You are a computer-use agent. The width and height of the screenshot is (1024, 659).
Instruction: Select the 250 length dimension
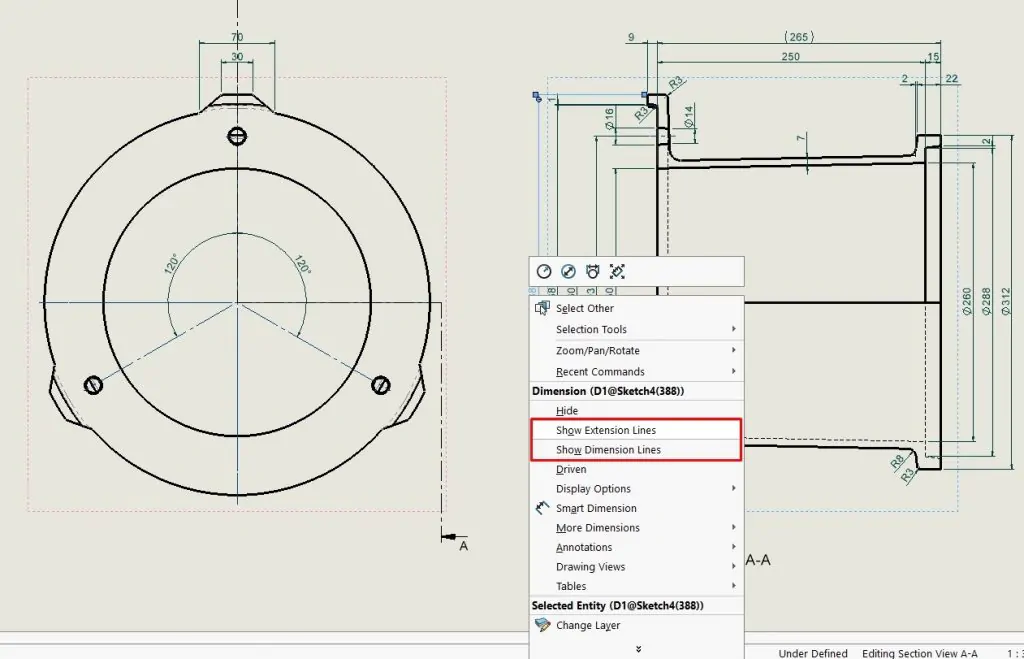click(790, 57)
